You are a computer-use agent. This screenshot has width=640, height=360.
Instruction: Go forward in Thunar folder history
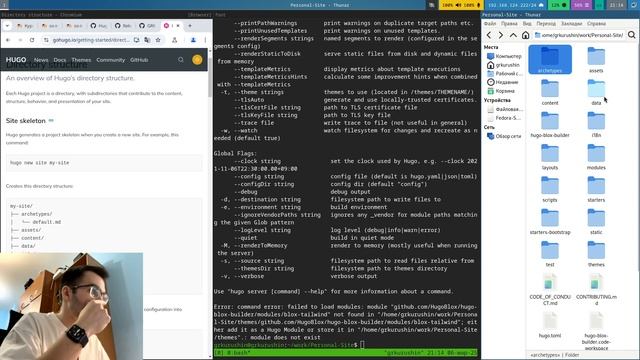pyautogui.click(x=501, y=35)
